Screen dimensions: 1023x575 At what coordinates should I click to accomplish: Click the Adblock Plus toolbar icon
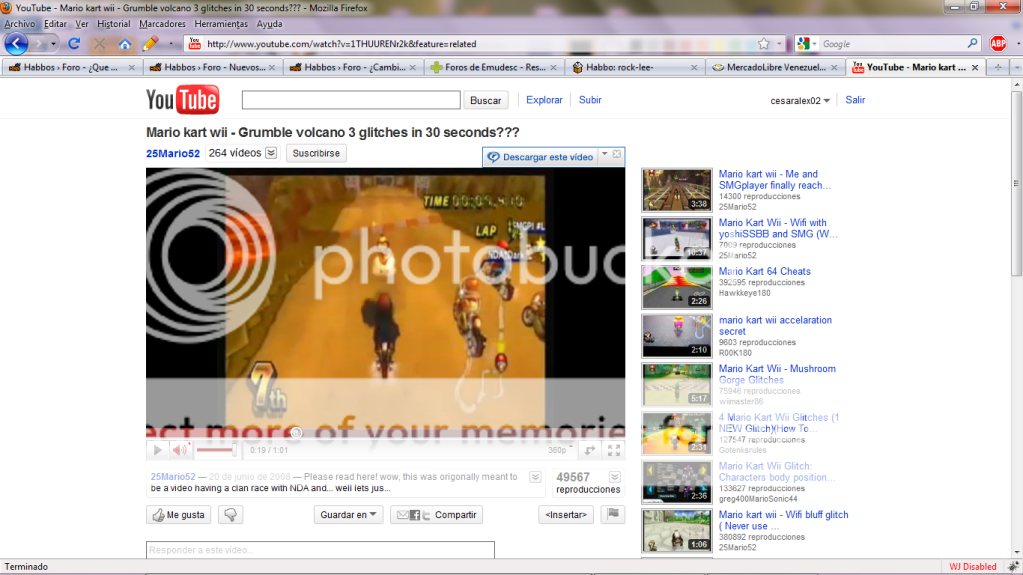(998, 43)
